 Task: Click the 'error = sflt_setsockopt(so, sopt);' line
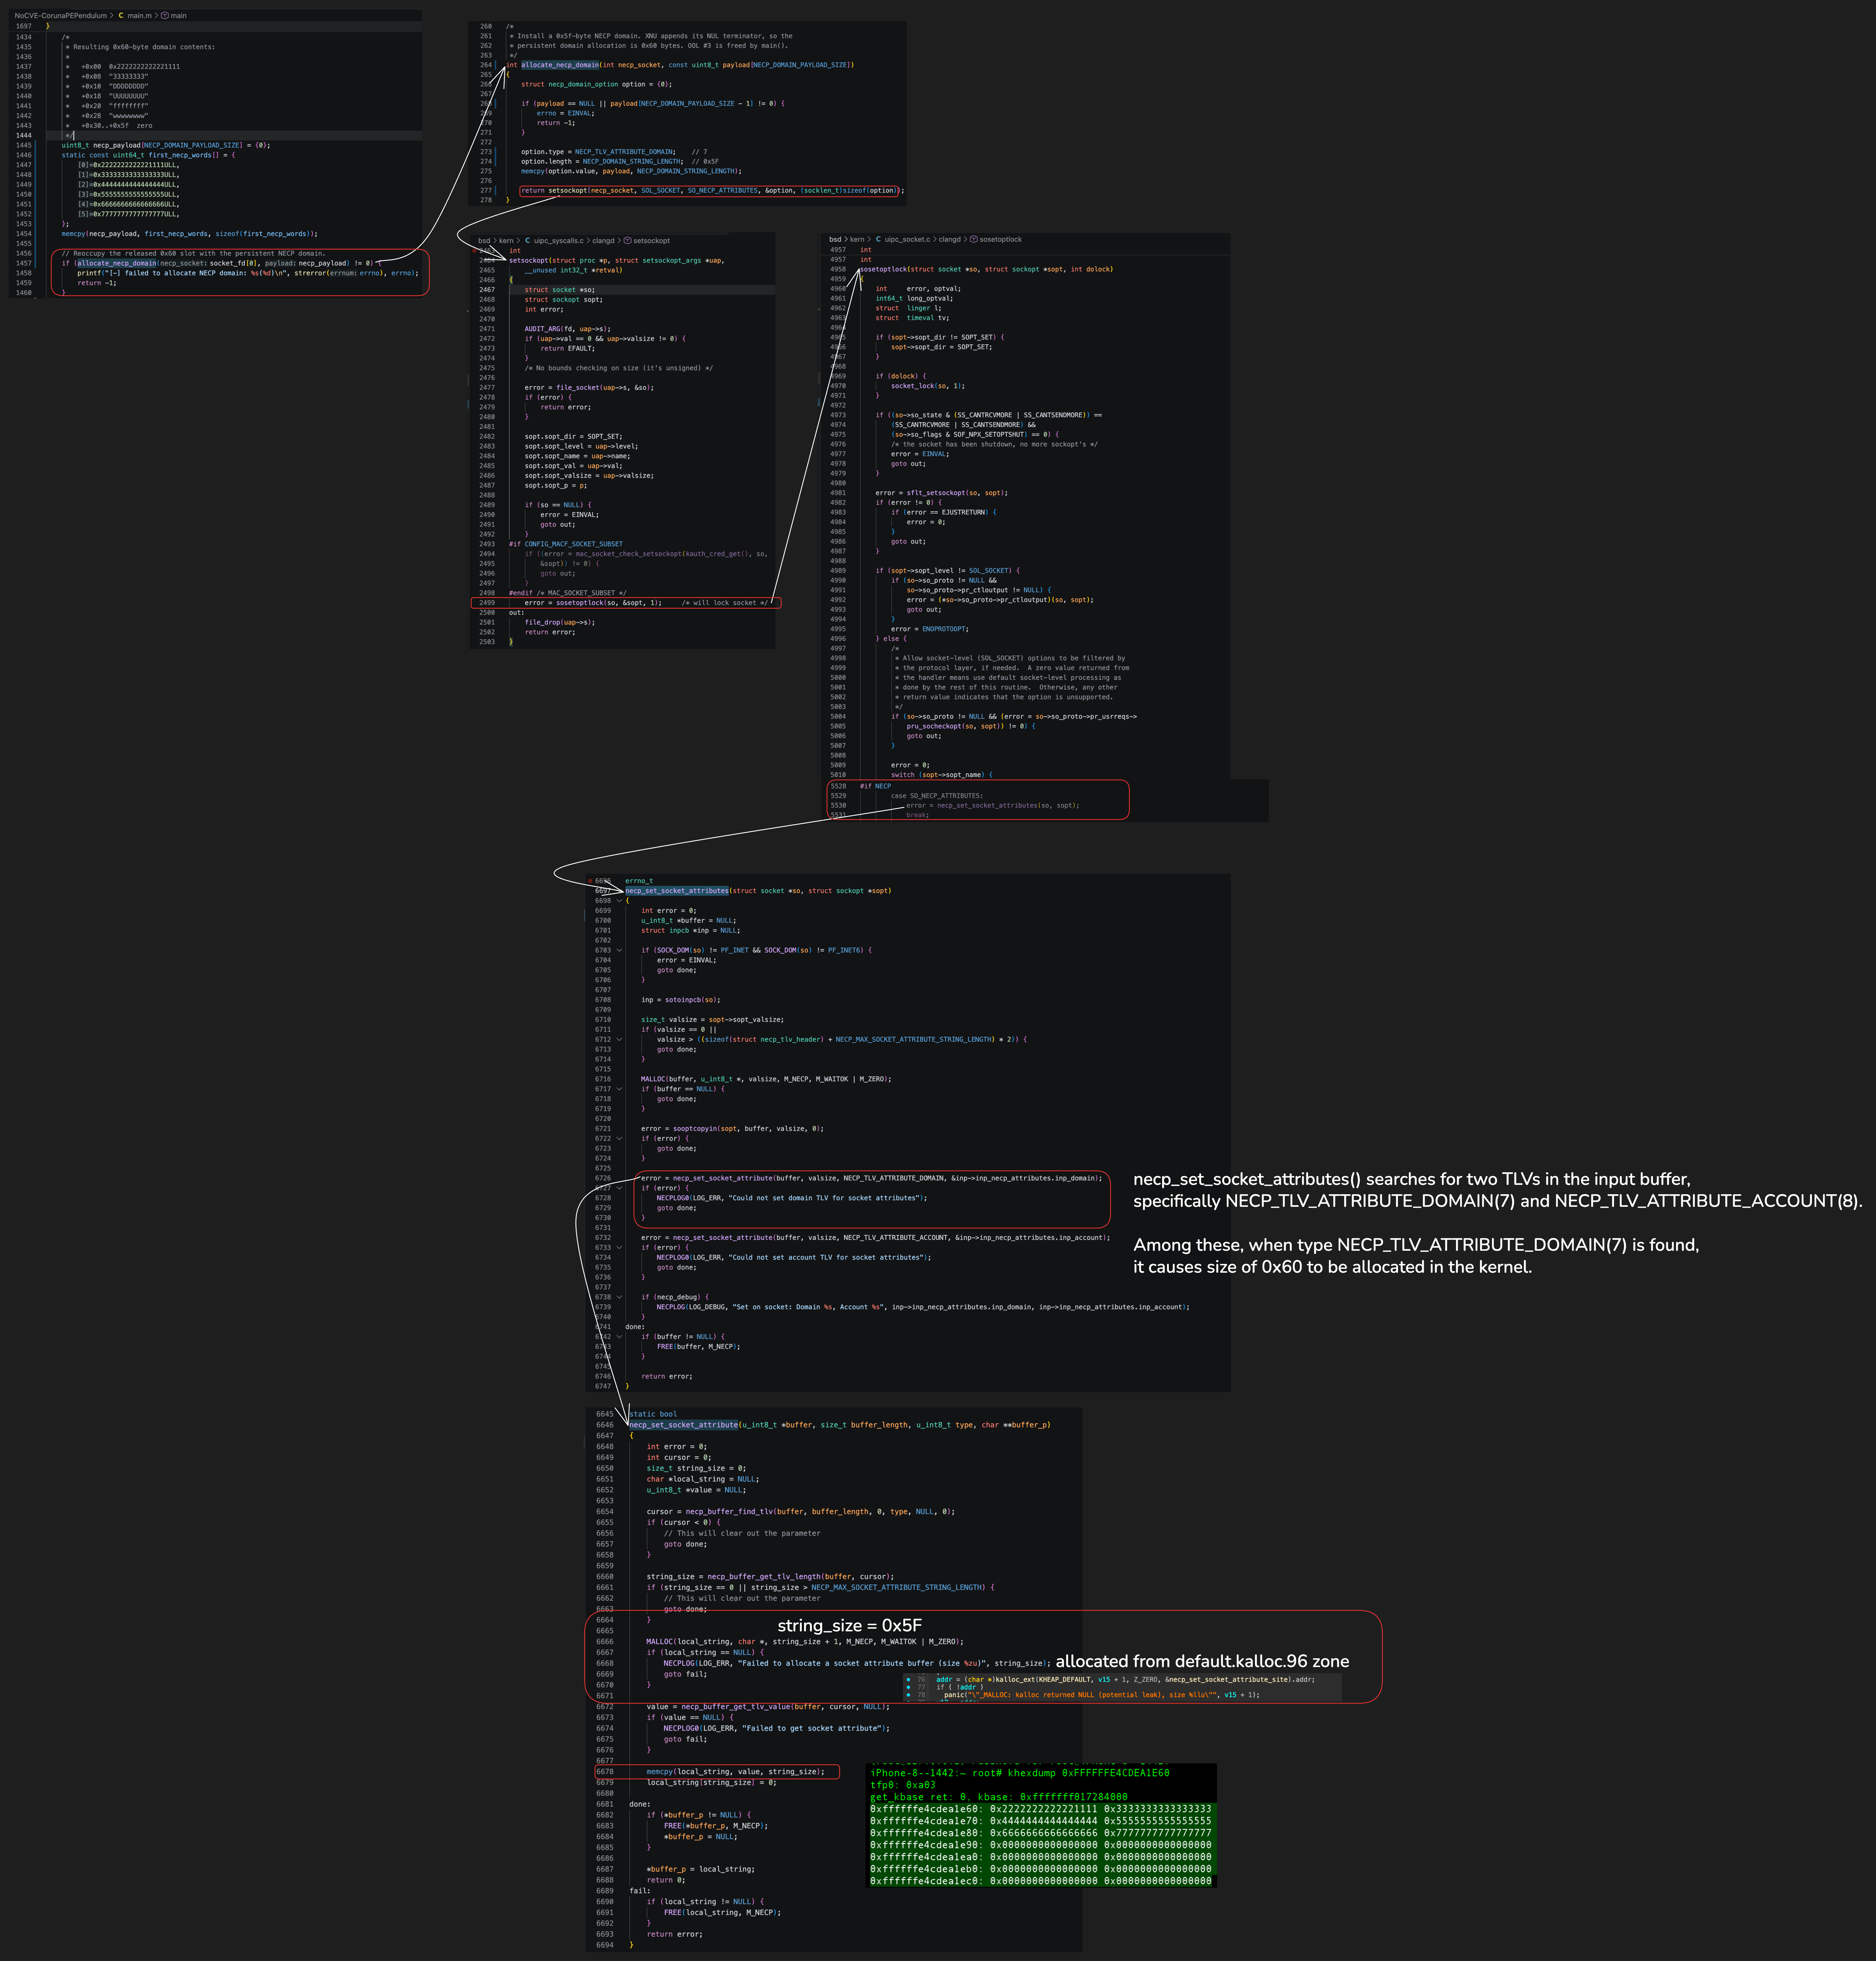click(x=942, y=493)
